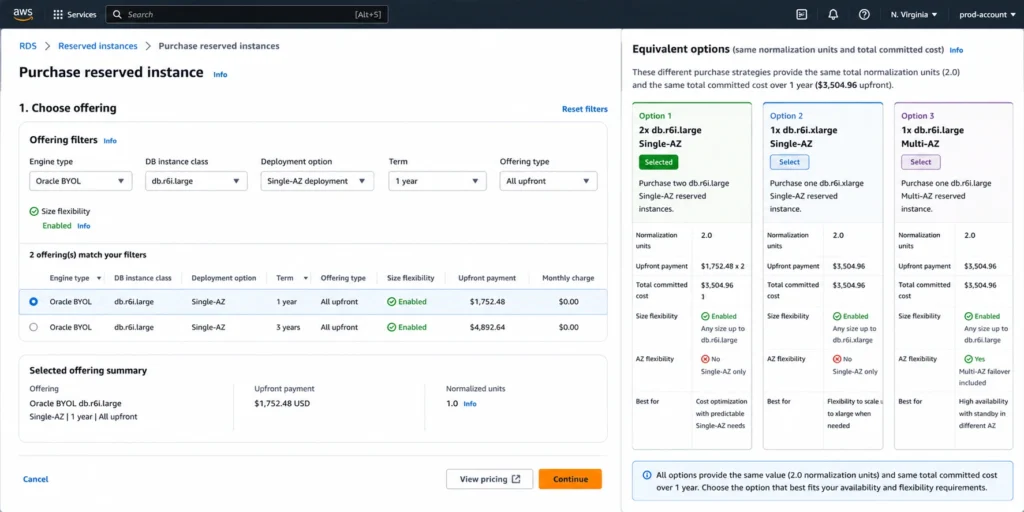Open the DB instance class dropdown
This screenshot has width=1024, height=512.
[197, 181]
